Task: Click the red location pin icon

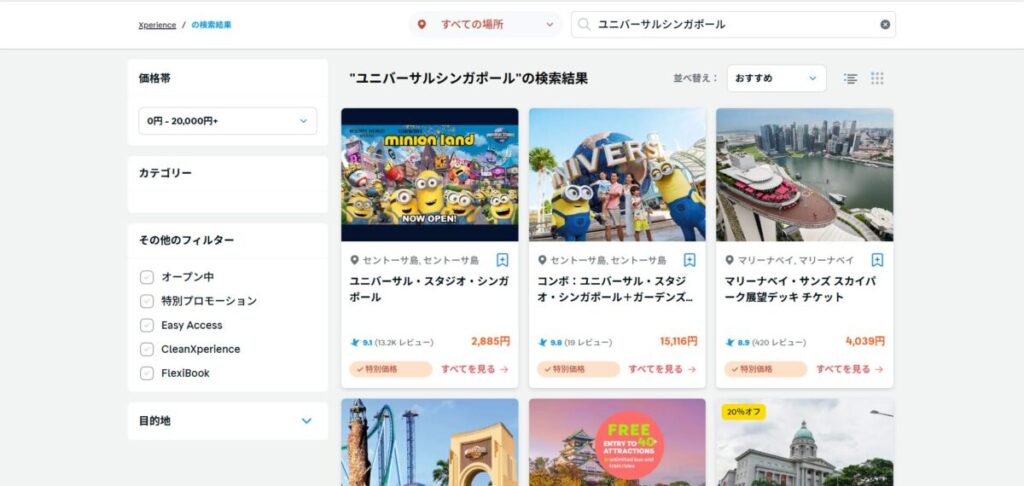Action: coord(422,25)
